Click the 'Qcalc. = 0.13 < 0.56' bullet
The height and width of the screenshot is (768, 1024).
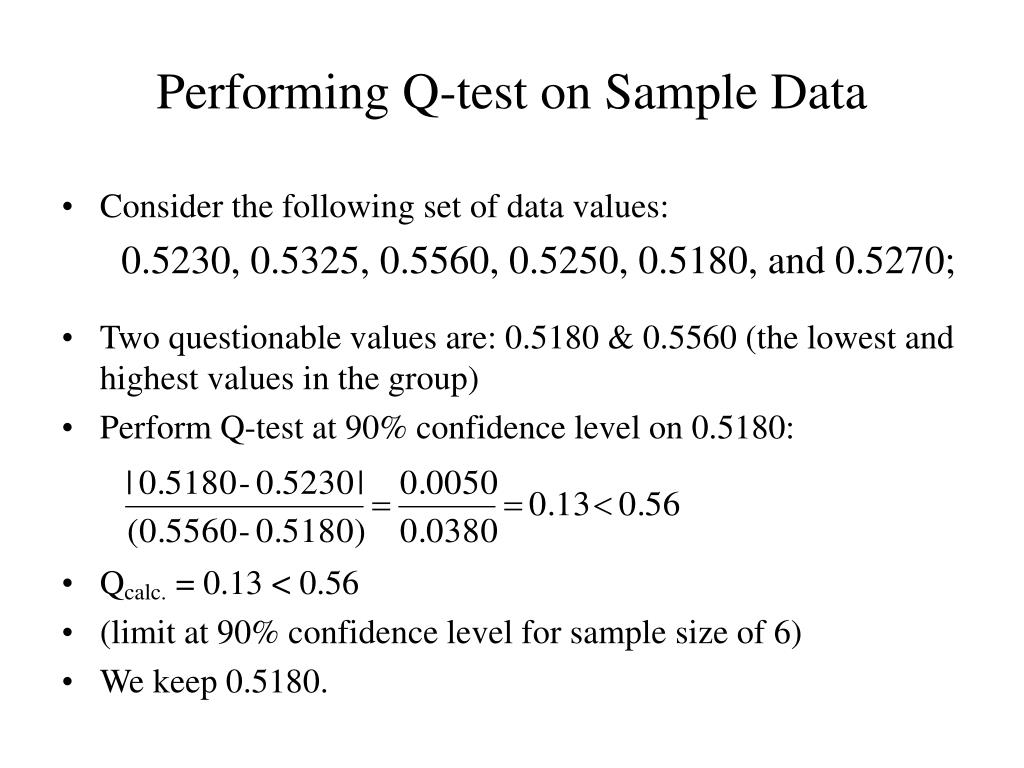pos(229,584)
